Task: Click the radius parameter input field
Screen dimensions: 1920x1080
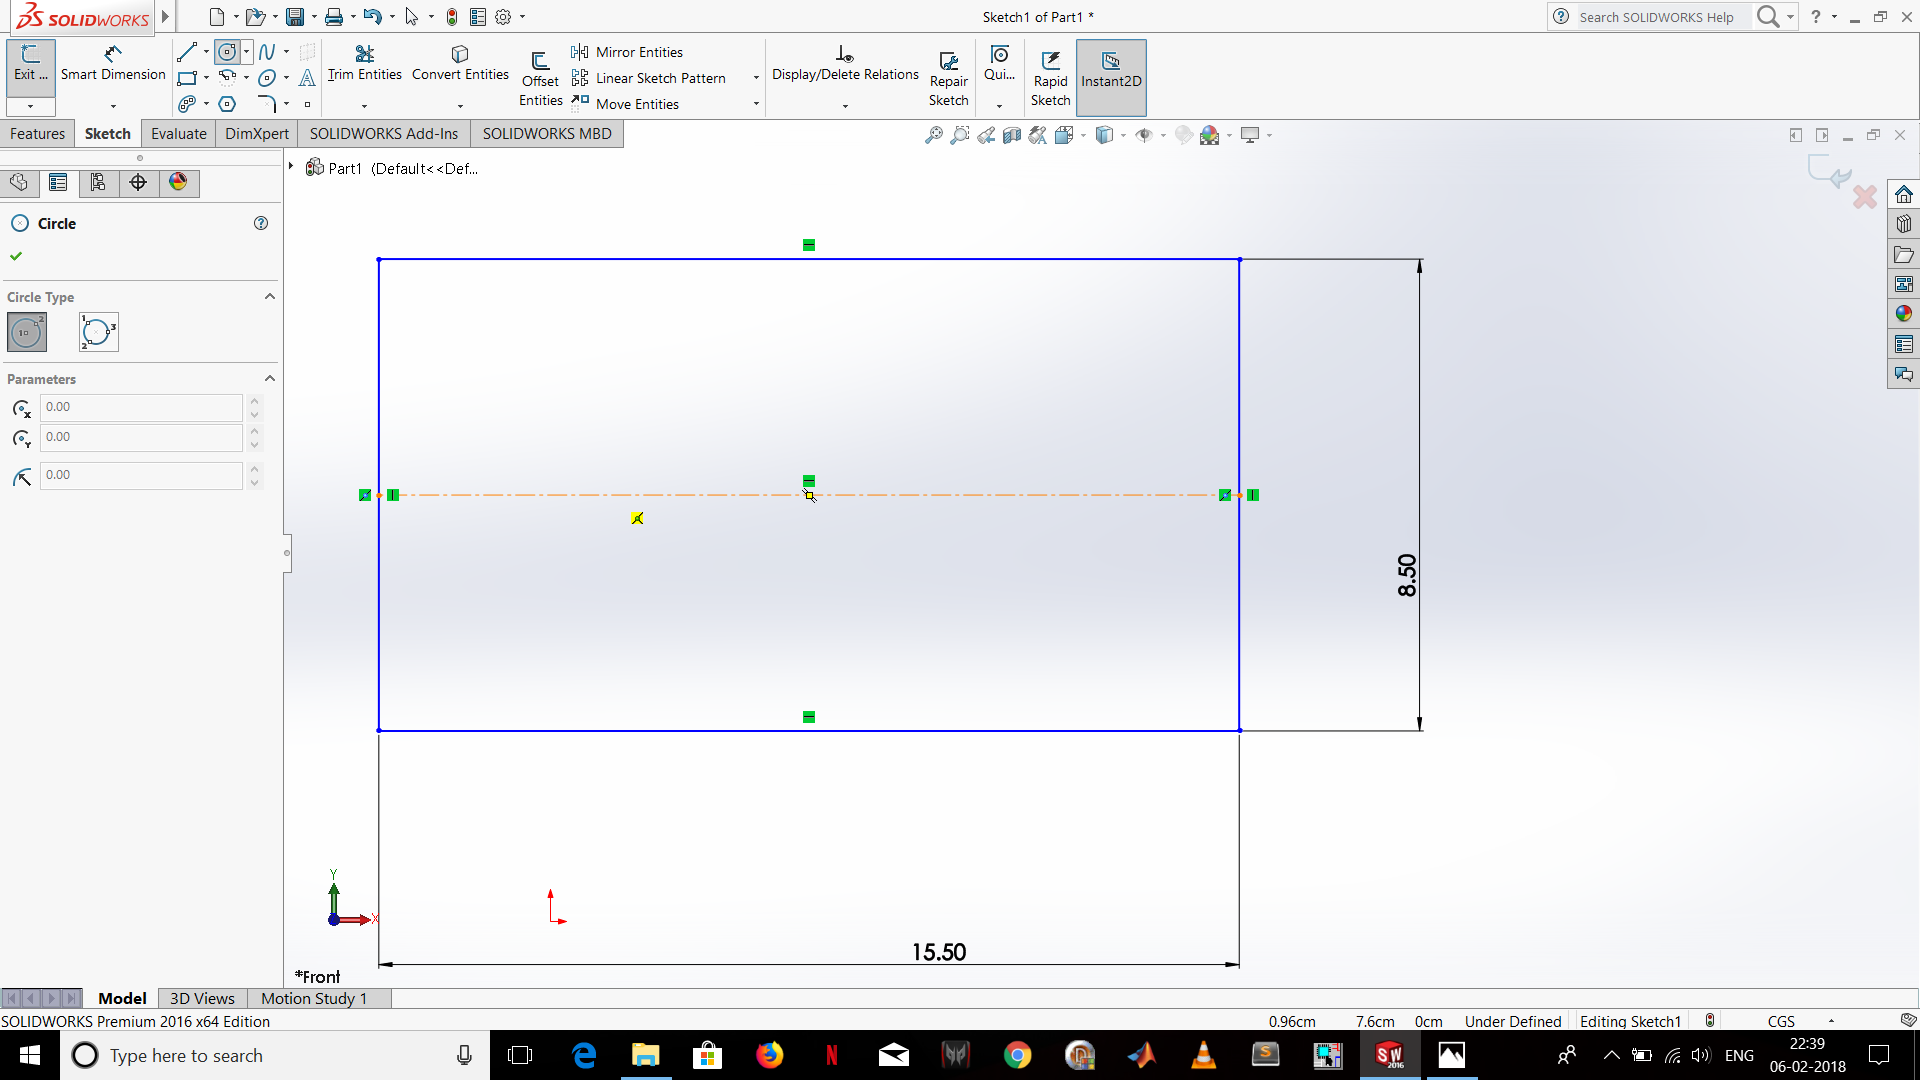Action: point(140,475)
